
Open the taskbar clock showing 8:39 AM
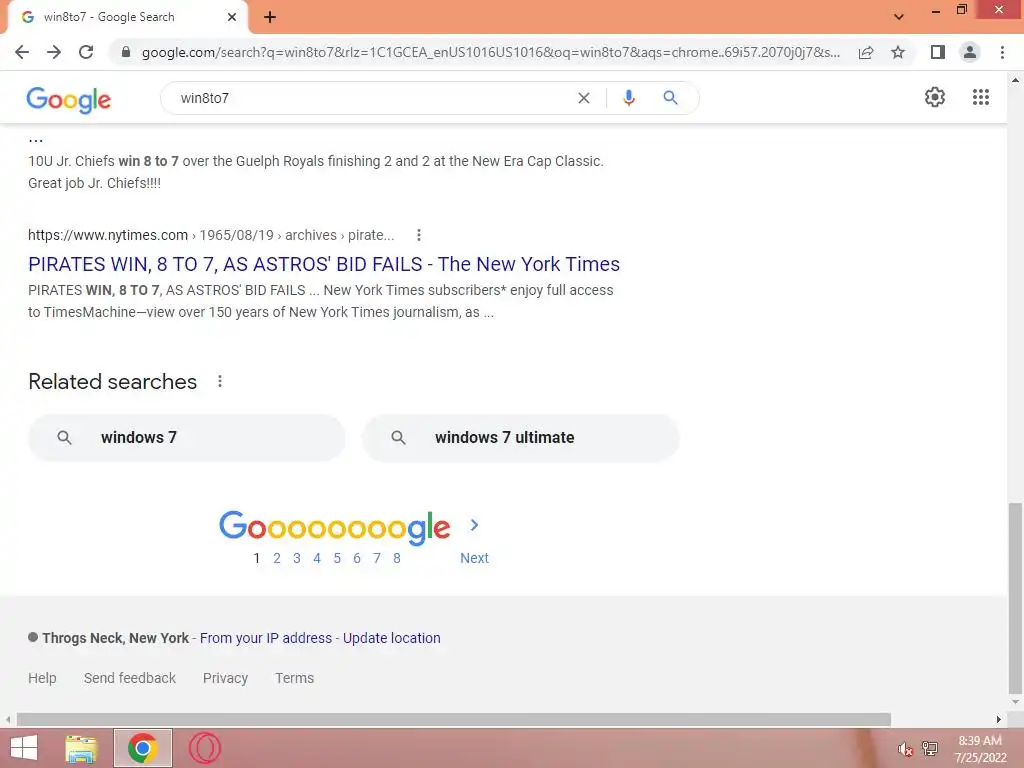click(980, 749)
